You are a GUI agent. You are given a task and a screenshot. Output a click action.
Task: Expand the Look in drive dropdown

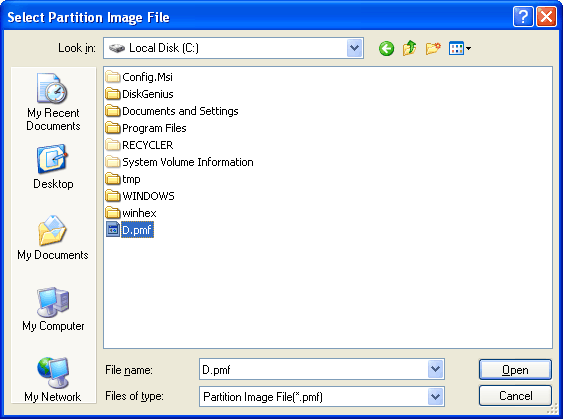click(354, 48)
